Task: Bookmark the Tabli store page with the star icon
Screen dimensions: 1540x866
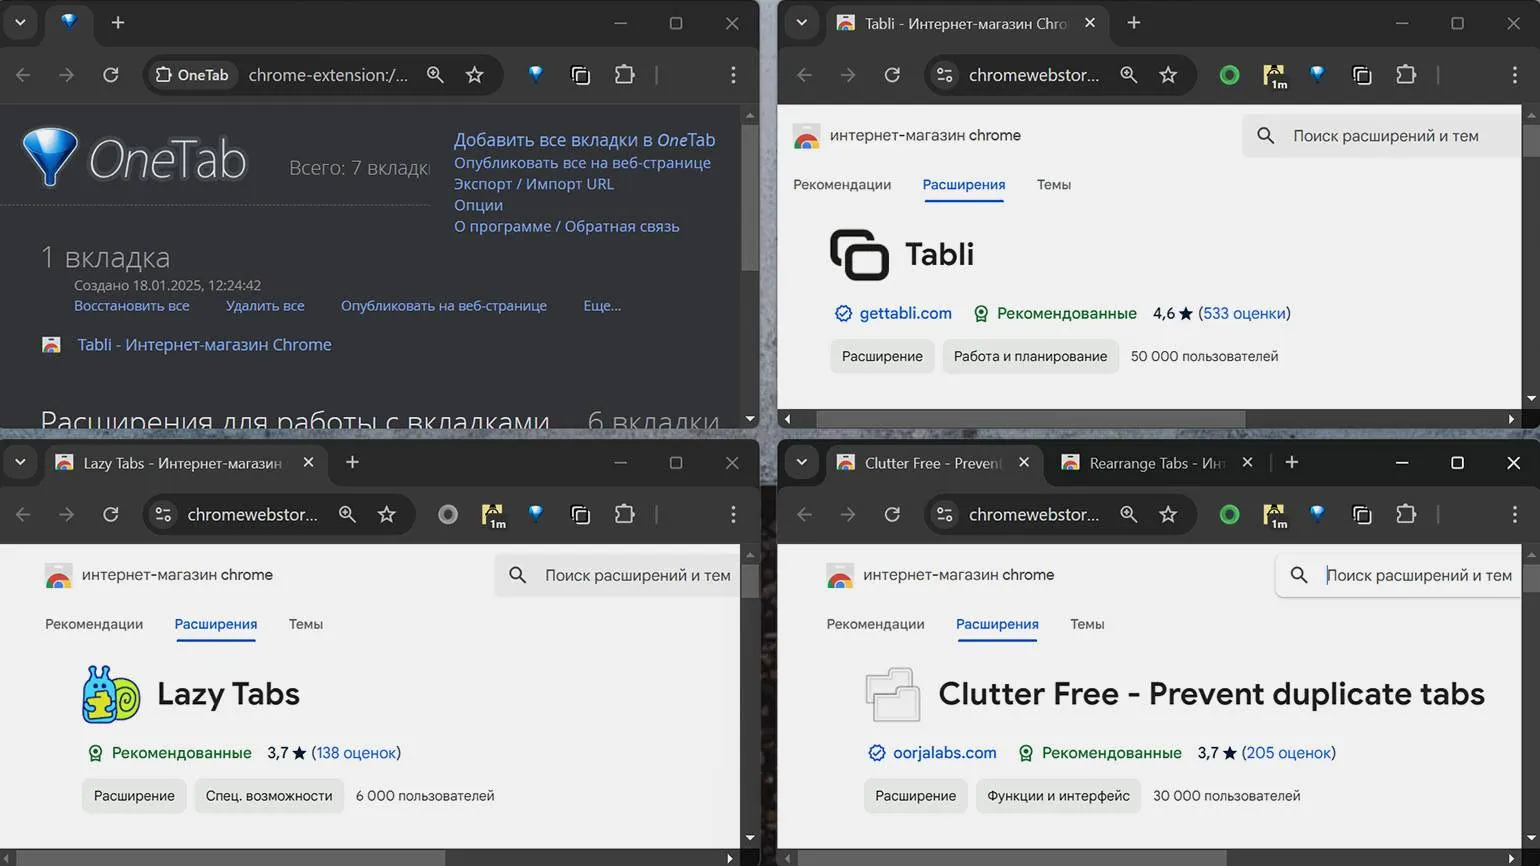Action: click(x=1168, y=75)
